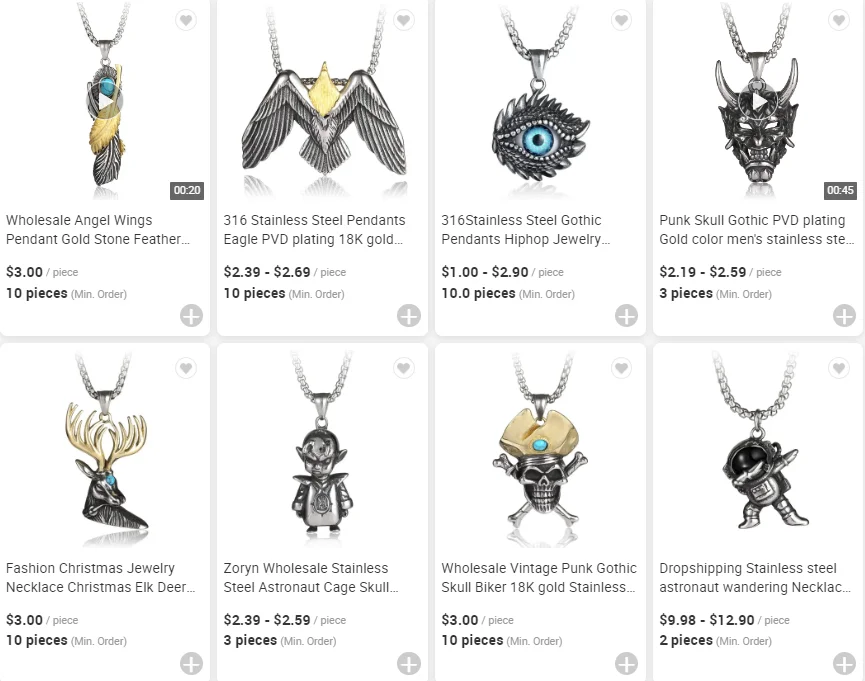This screenshot has width=865, height=681.
Task: Add Gothic eye pendant using plus icon
Action: click(x=627, y=316)
